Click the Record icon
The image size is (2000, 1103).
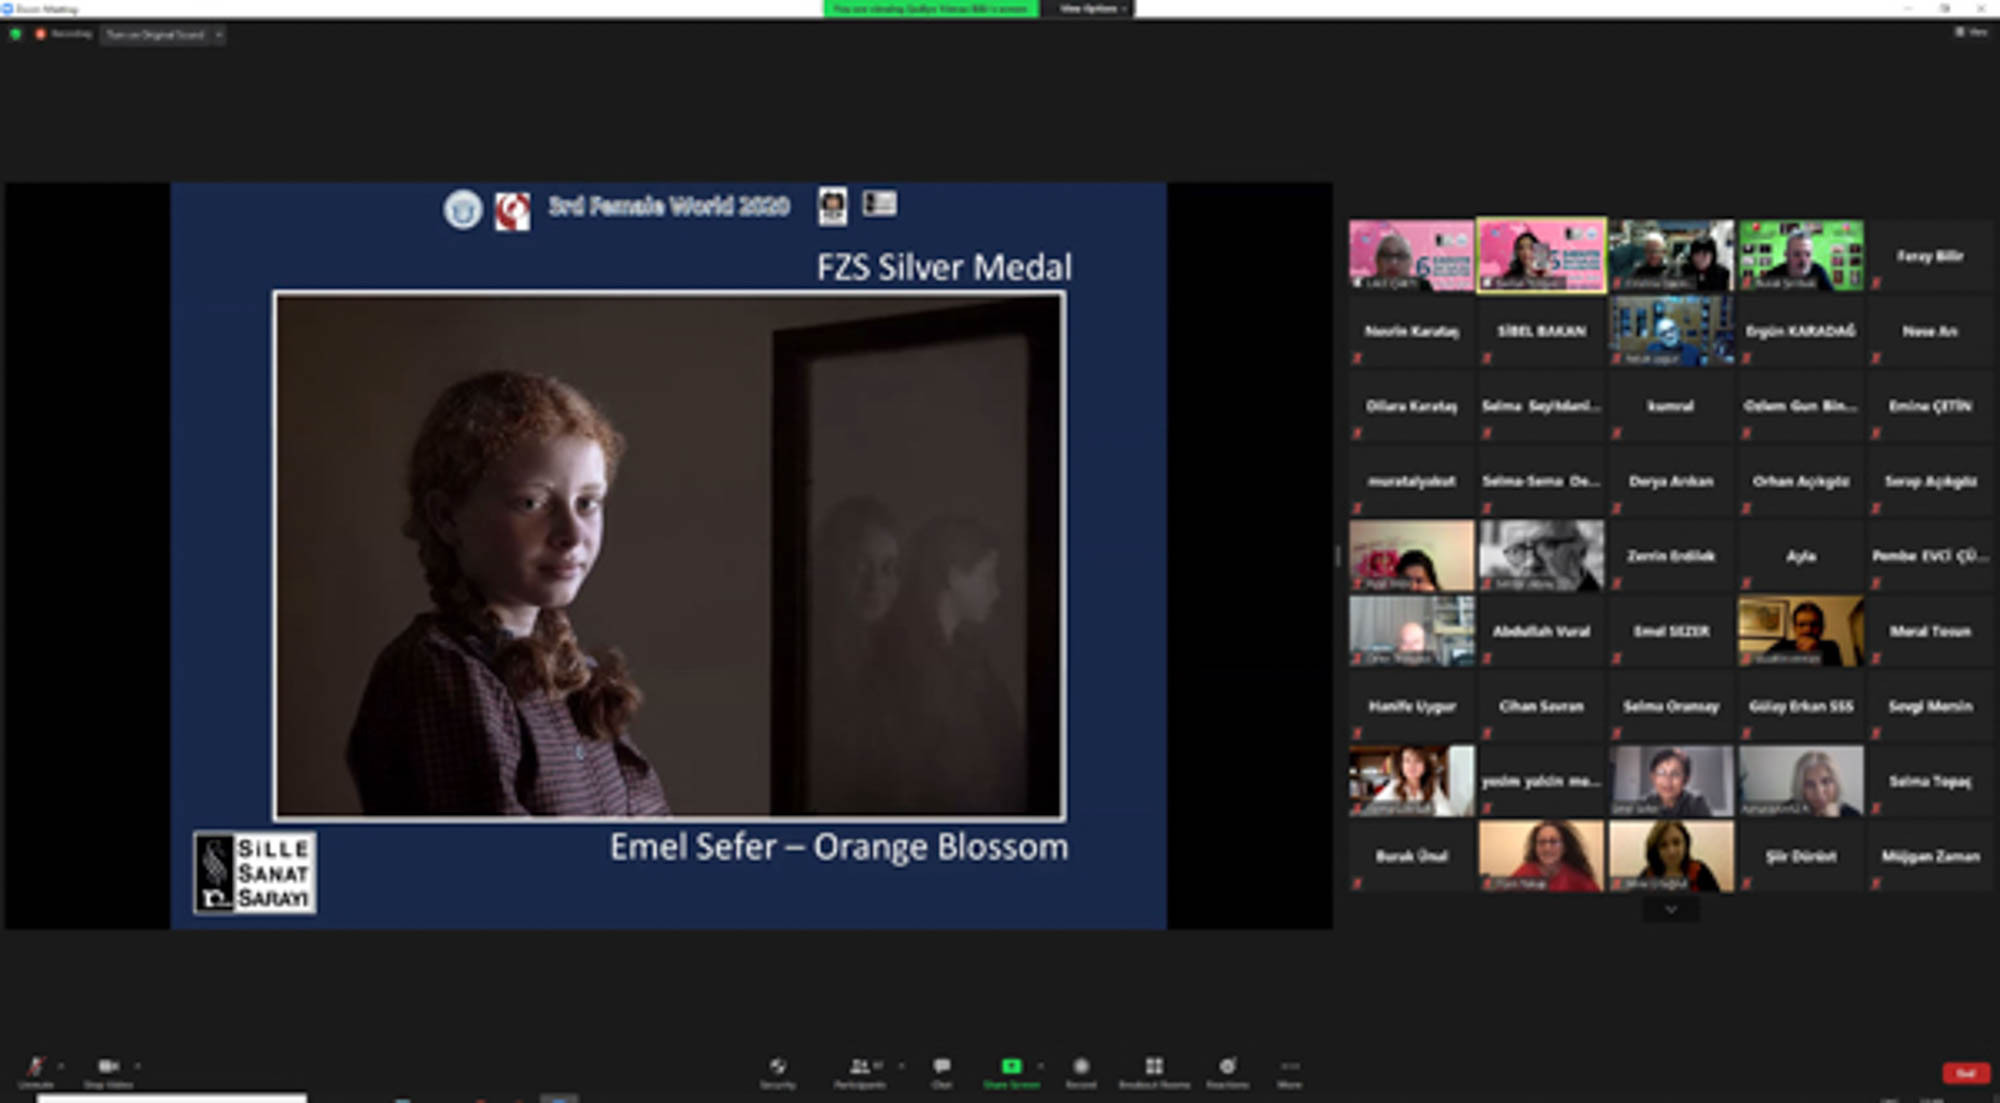pos(1080,1067)
